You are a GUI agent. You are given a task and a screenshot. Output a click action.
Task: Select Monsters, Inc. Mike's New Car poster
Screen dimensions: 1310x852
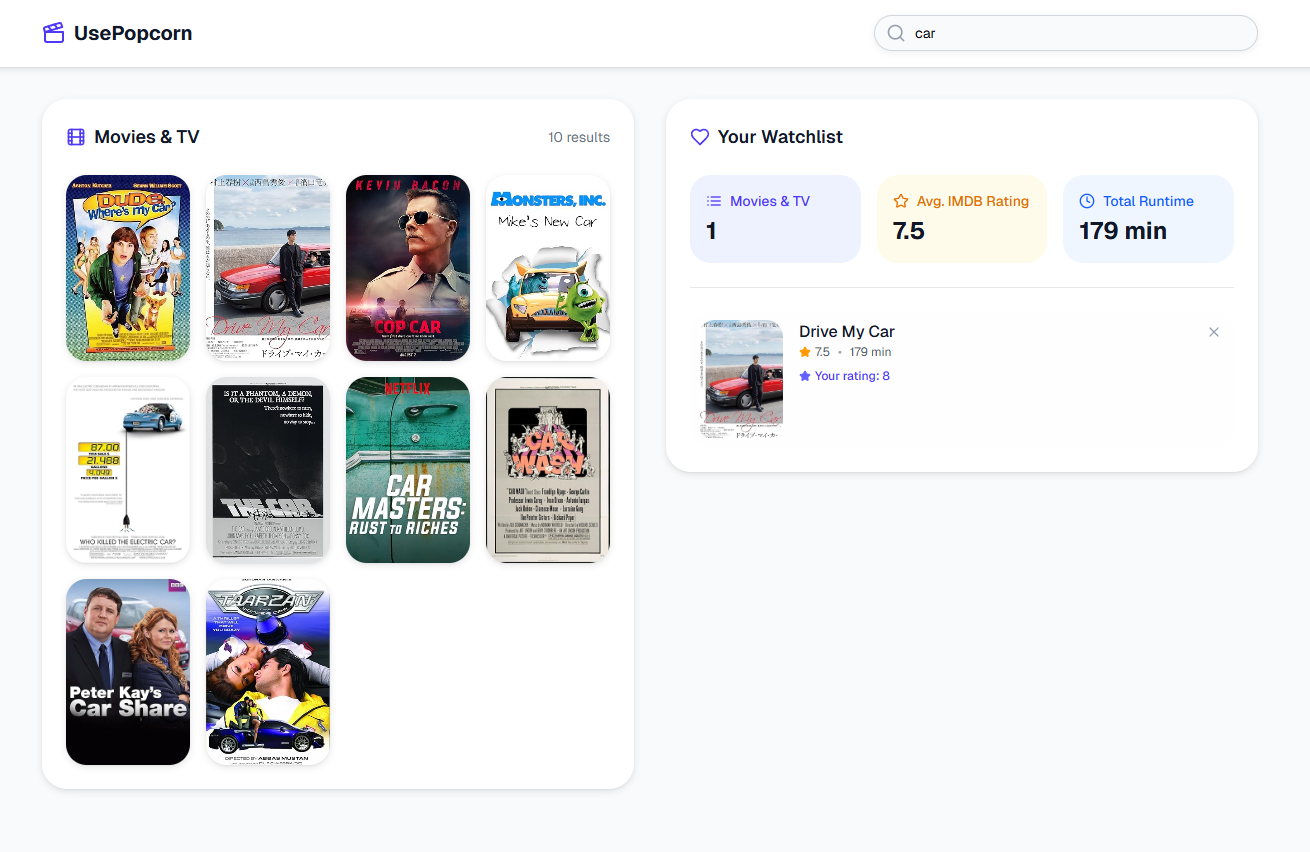tap(548, 268)
